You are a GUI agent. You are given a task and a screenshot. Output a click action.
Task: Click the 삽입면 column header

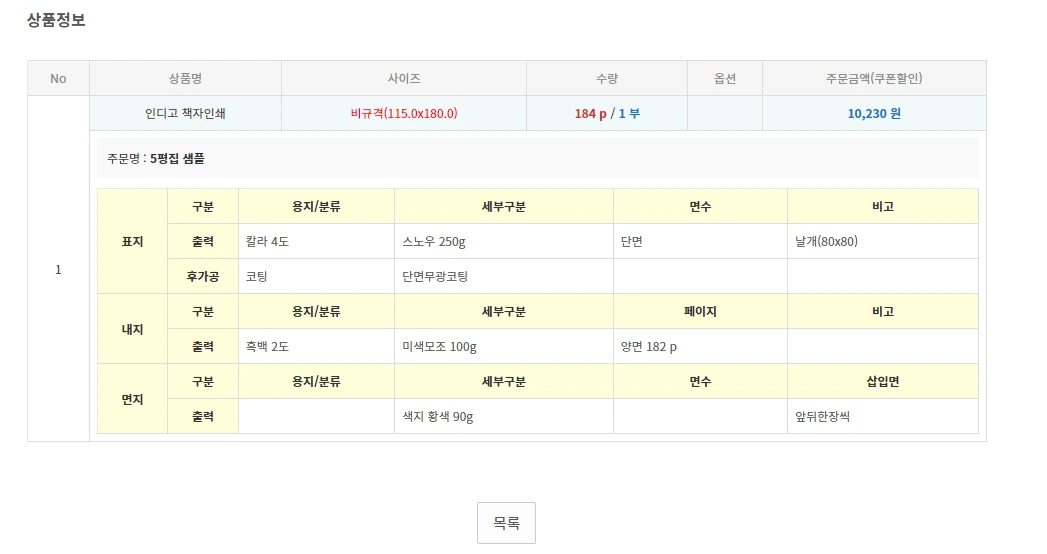(883, 382)
